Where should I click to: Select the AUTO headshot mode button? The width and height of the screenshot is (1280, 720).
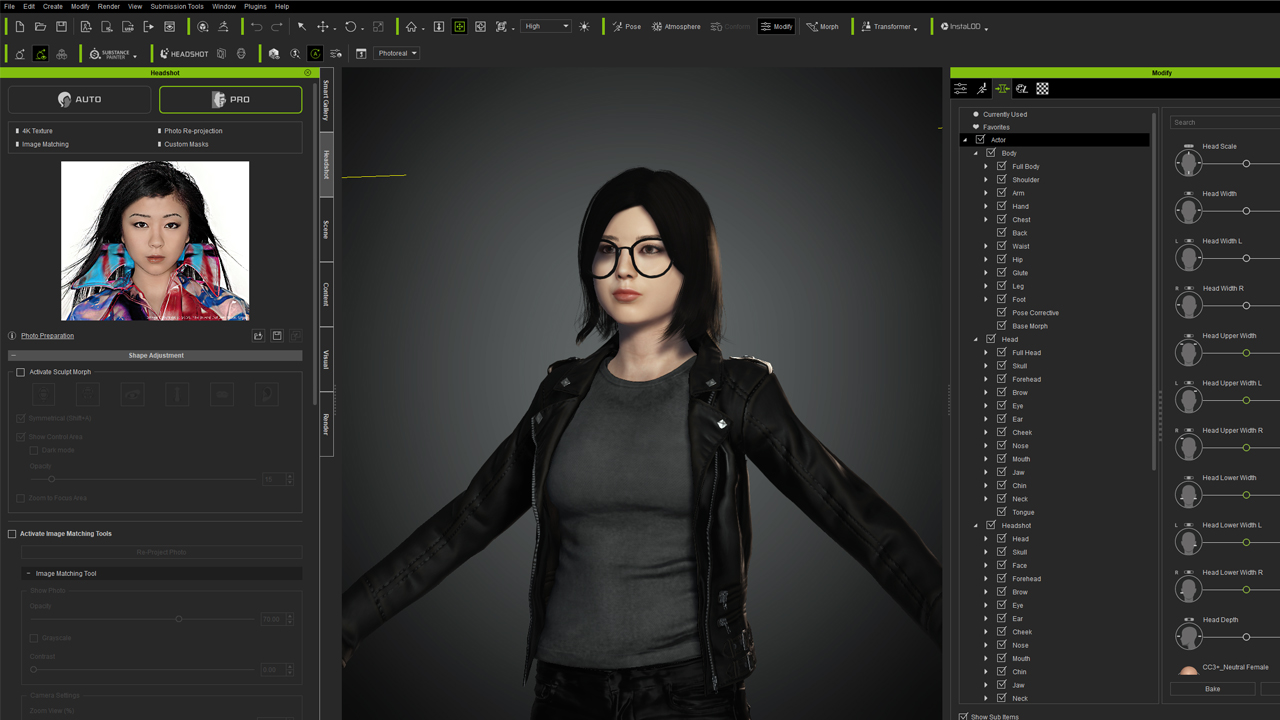pos(80,99)
